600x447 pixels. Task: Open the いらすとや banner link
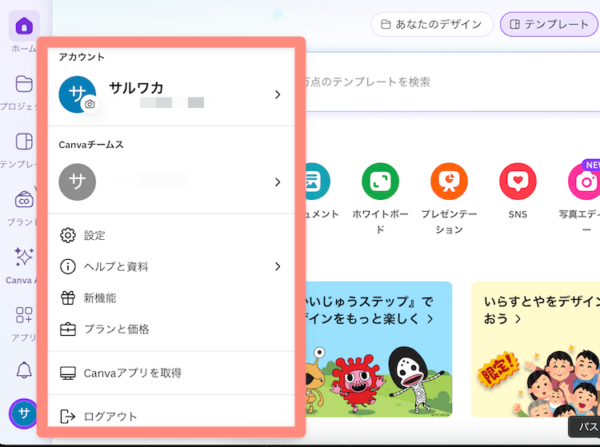click(x=542, y=310)
